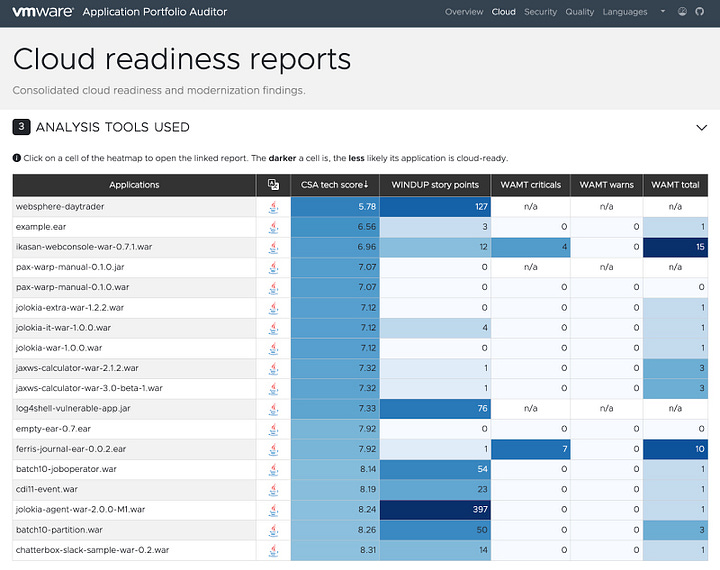
Task: Click Java icon for ferris-journal-ear-0.0.2.ear
Action: click(x=274, y=450)
